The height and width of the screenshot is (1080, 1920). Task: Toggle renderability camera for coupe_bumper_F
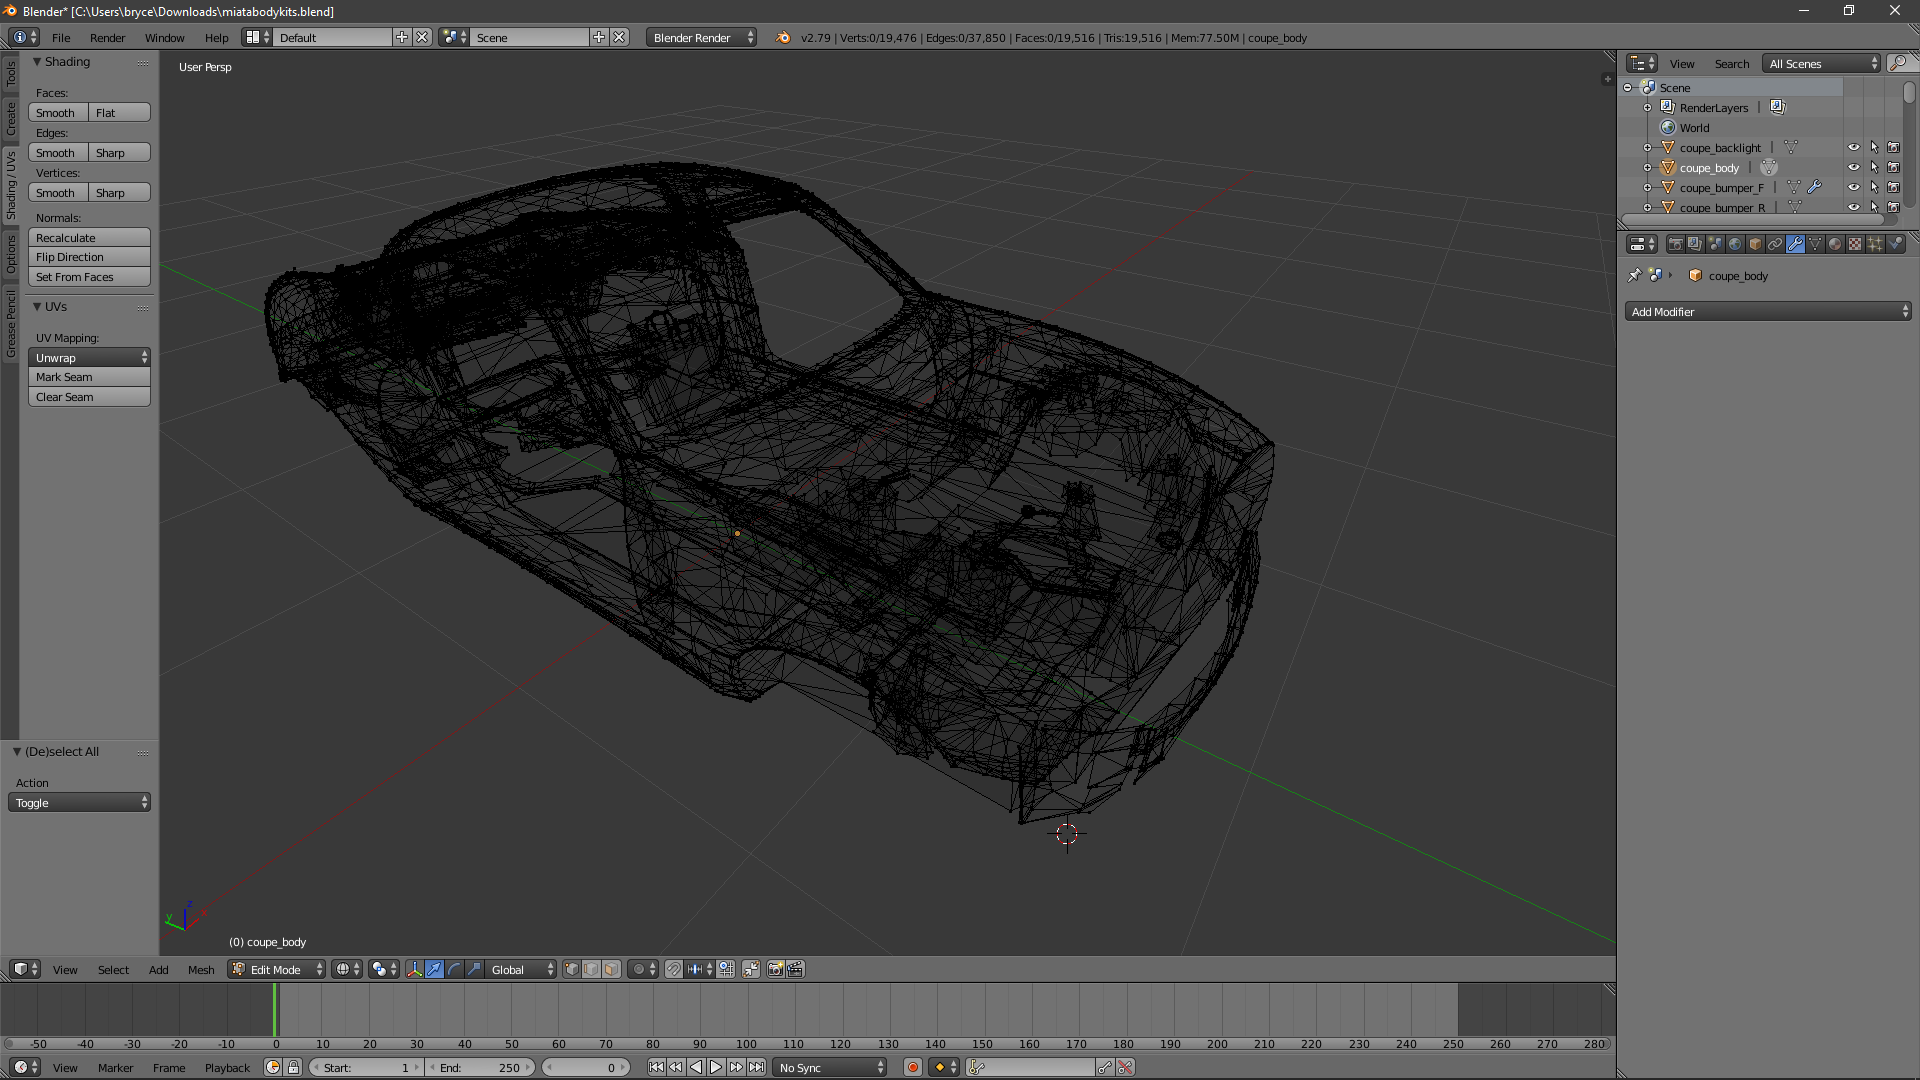point(1894,187)
